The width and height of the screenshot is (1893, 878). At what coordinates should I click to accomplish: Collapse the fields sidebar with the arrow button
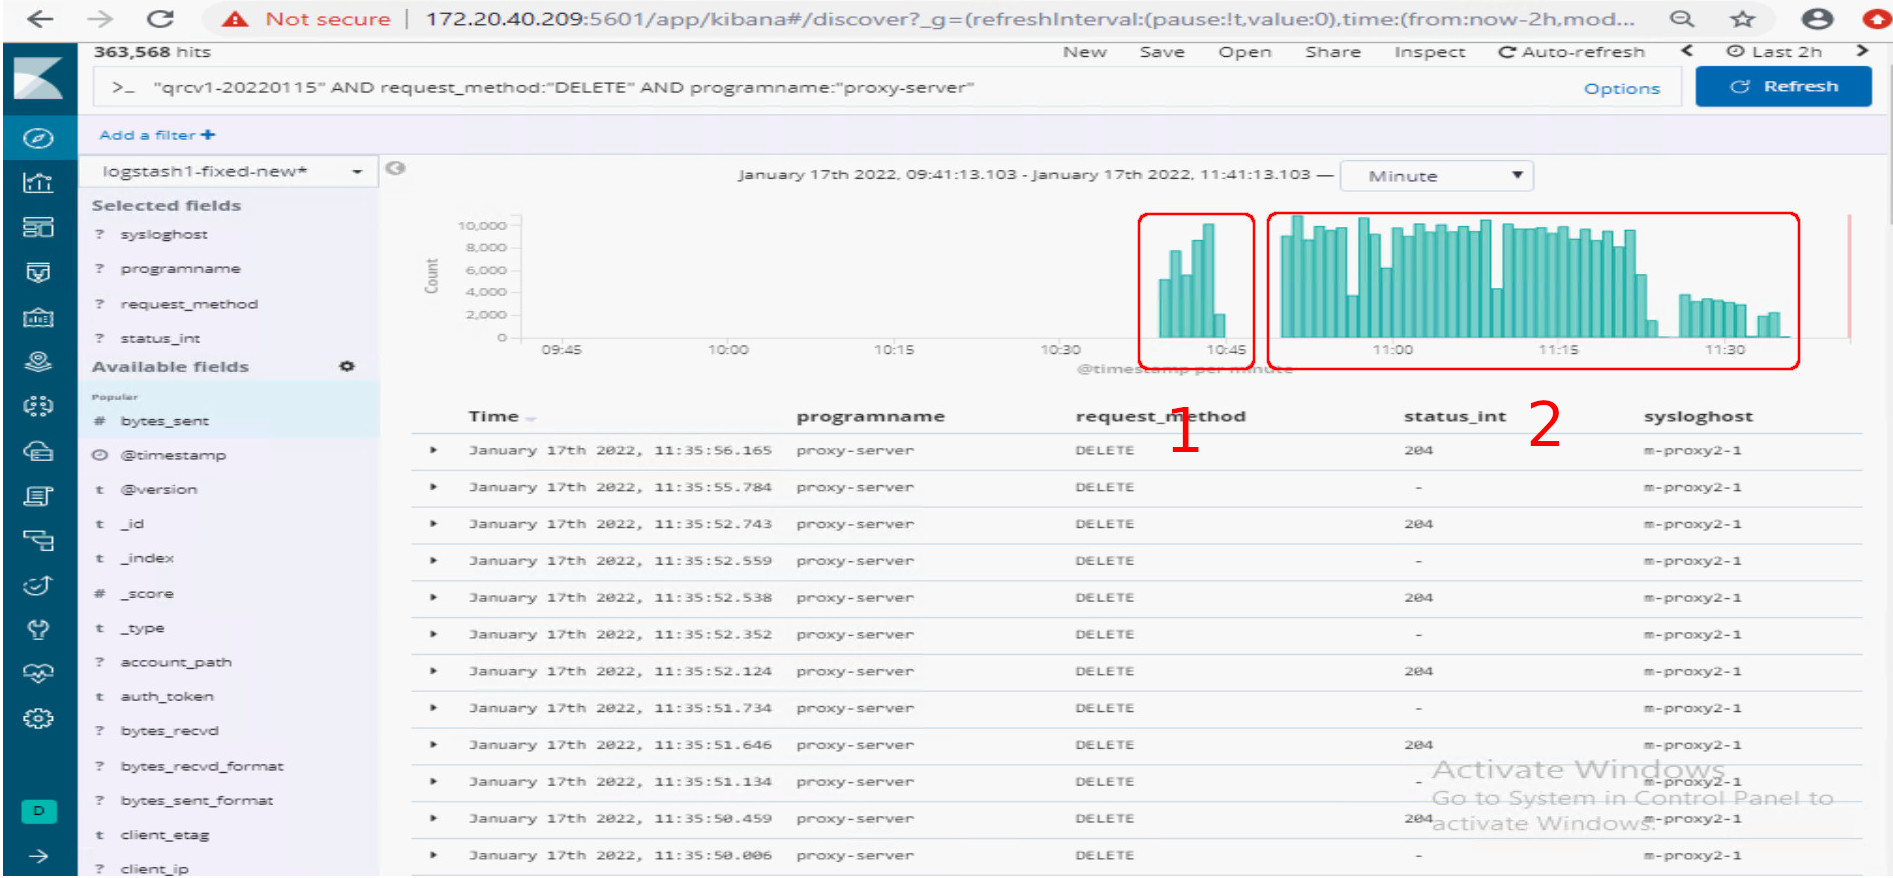396,168
